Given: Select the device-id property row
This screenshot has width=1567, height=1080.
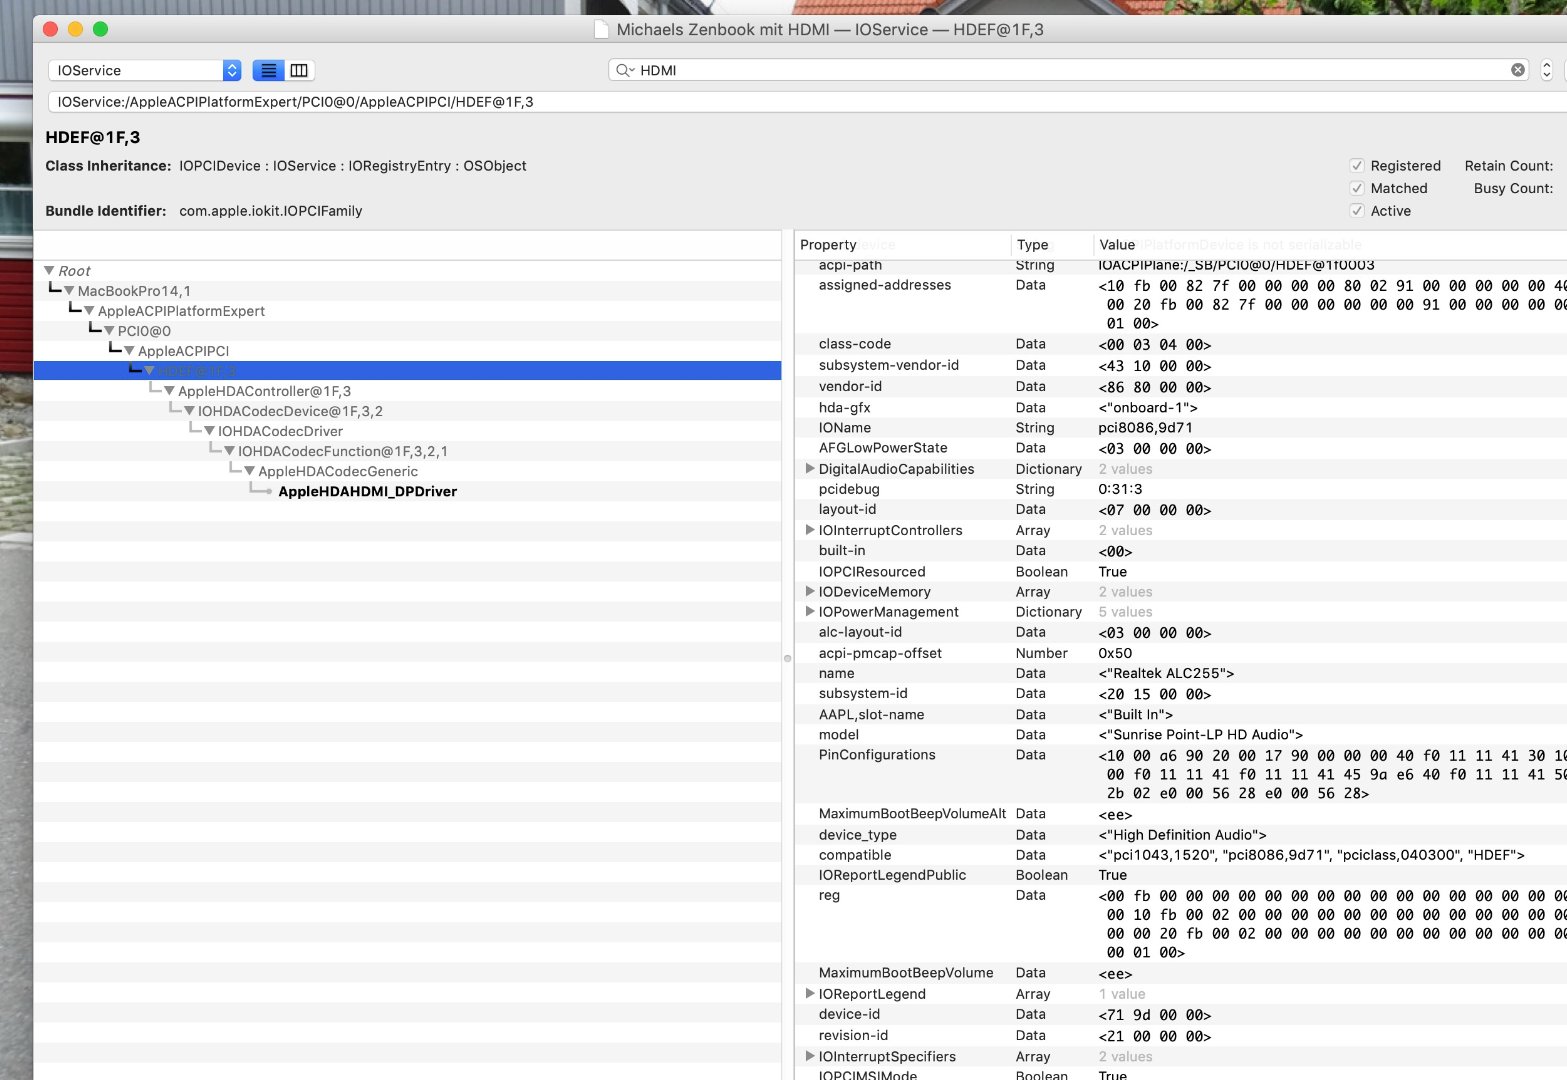Looking at the screenshot, I should [1181, 1014].
